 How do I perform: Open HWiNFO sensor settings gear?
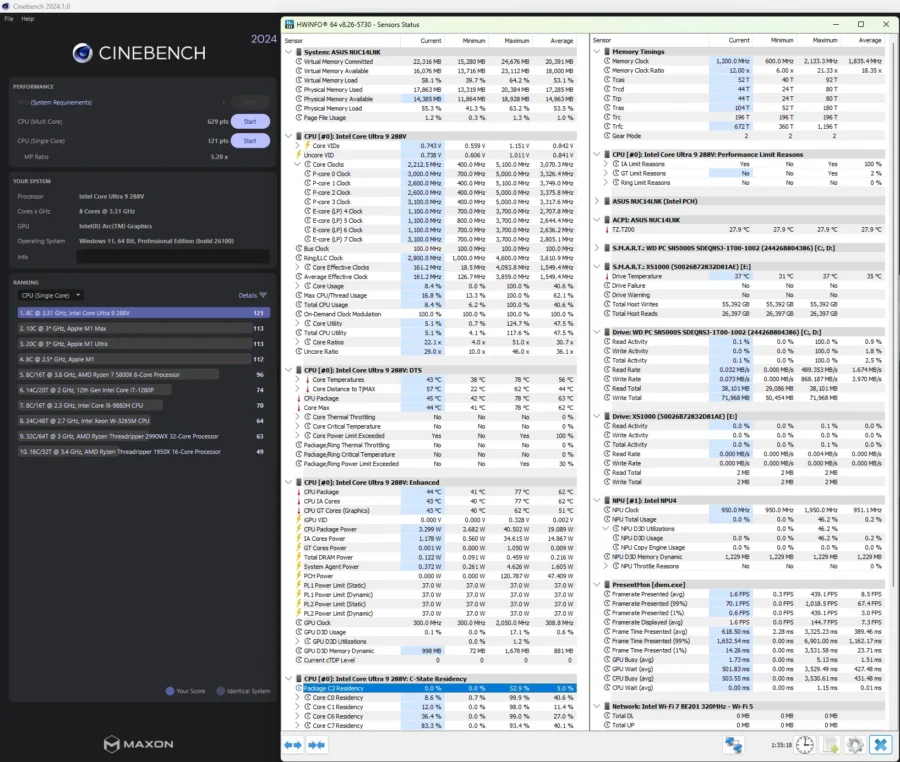pos(855,745)
